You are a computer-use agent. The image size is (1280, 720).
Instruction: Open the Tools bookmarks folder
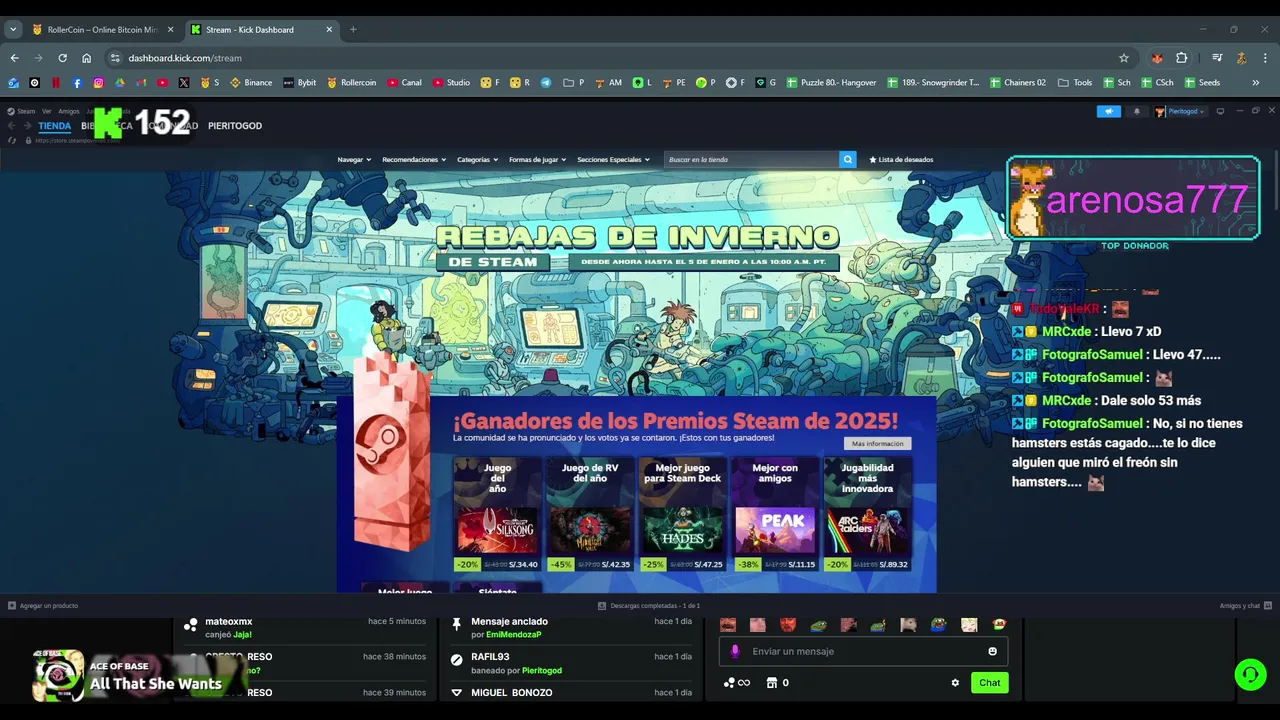pos(1075,83)
